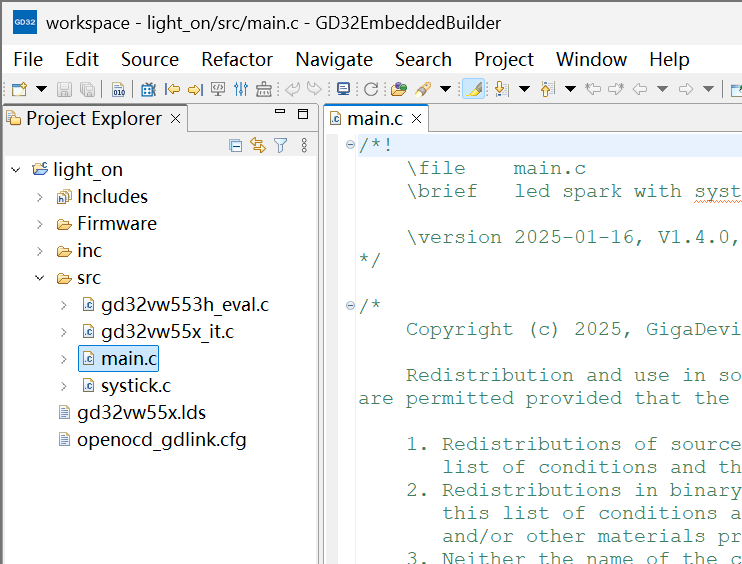Click the yellow left-arrow-to-bar icon
Image resolution: width=742 pixels, height=564 pixels.
click(172, 89)
